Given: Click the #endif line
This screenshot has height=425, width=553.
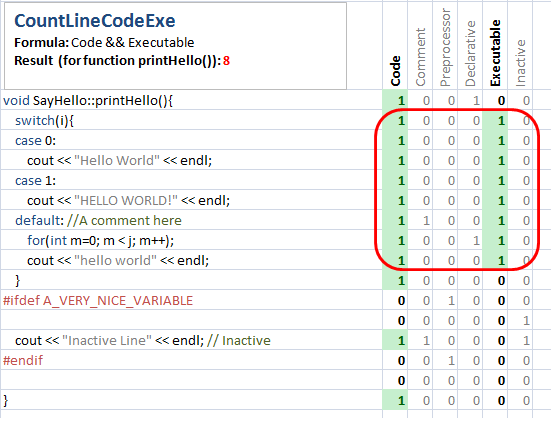Looking at the screenshot, I should [23, 360].
